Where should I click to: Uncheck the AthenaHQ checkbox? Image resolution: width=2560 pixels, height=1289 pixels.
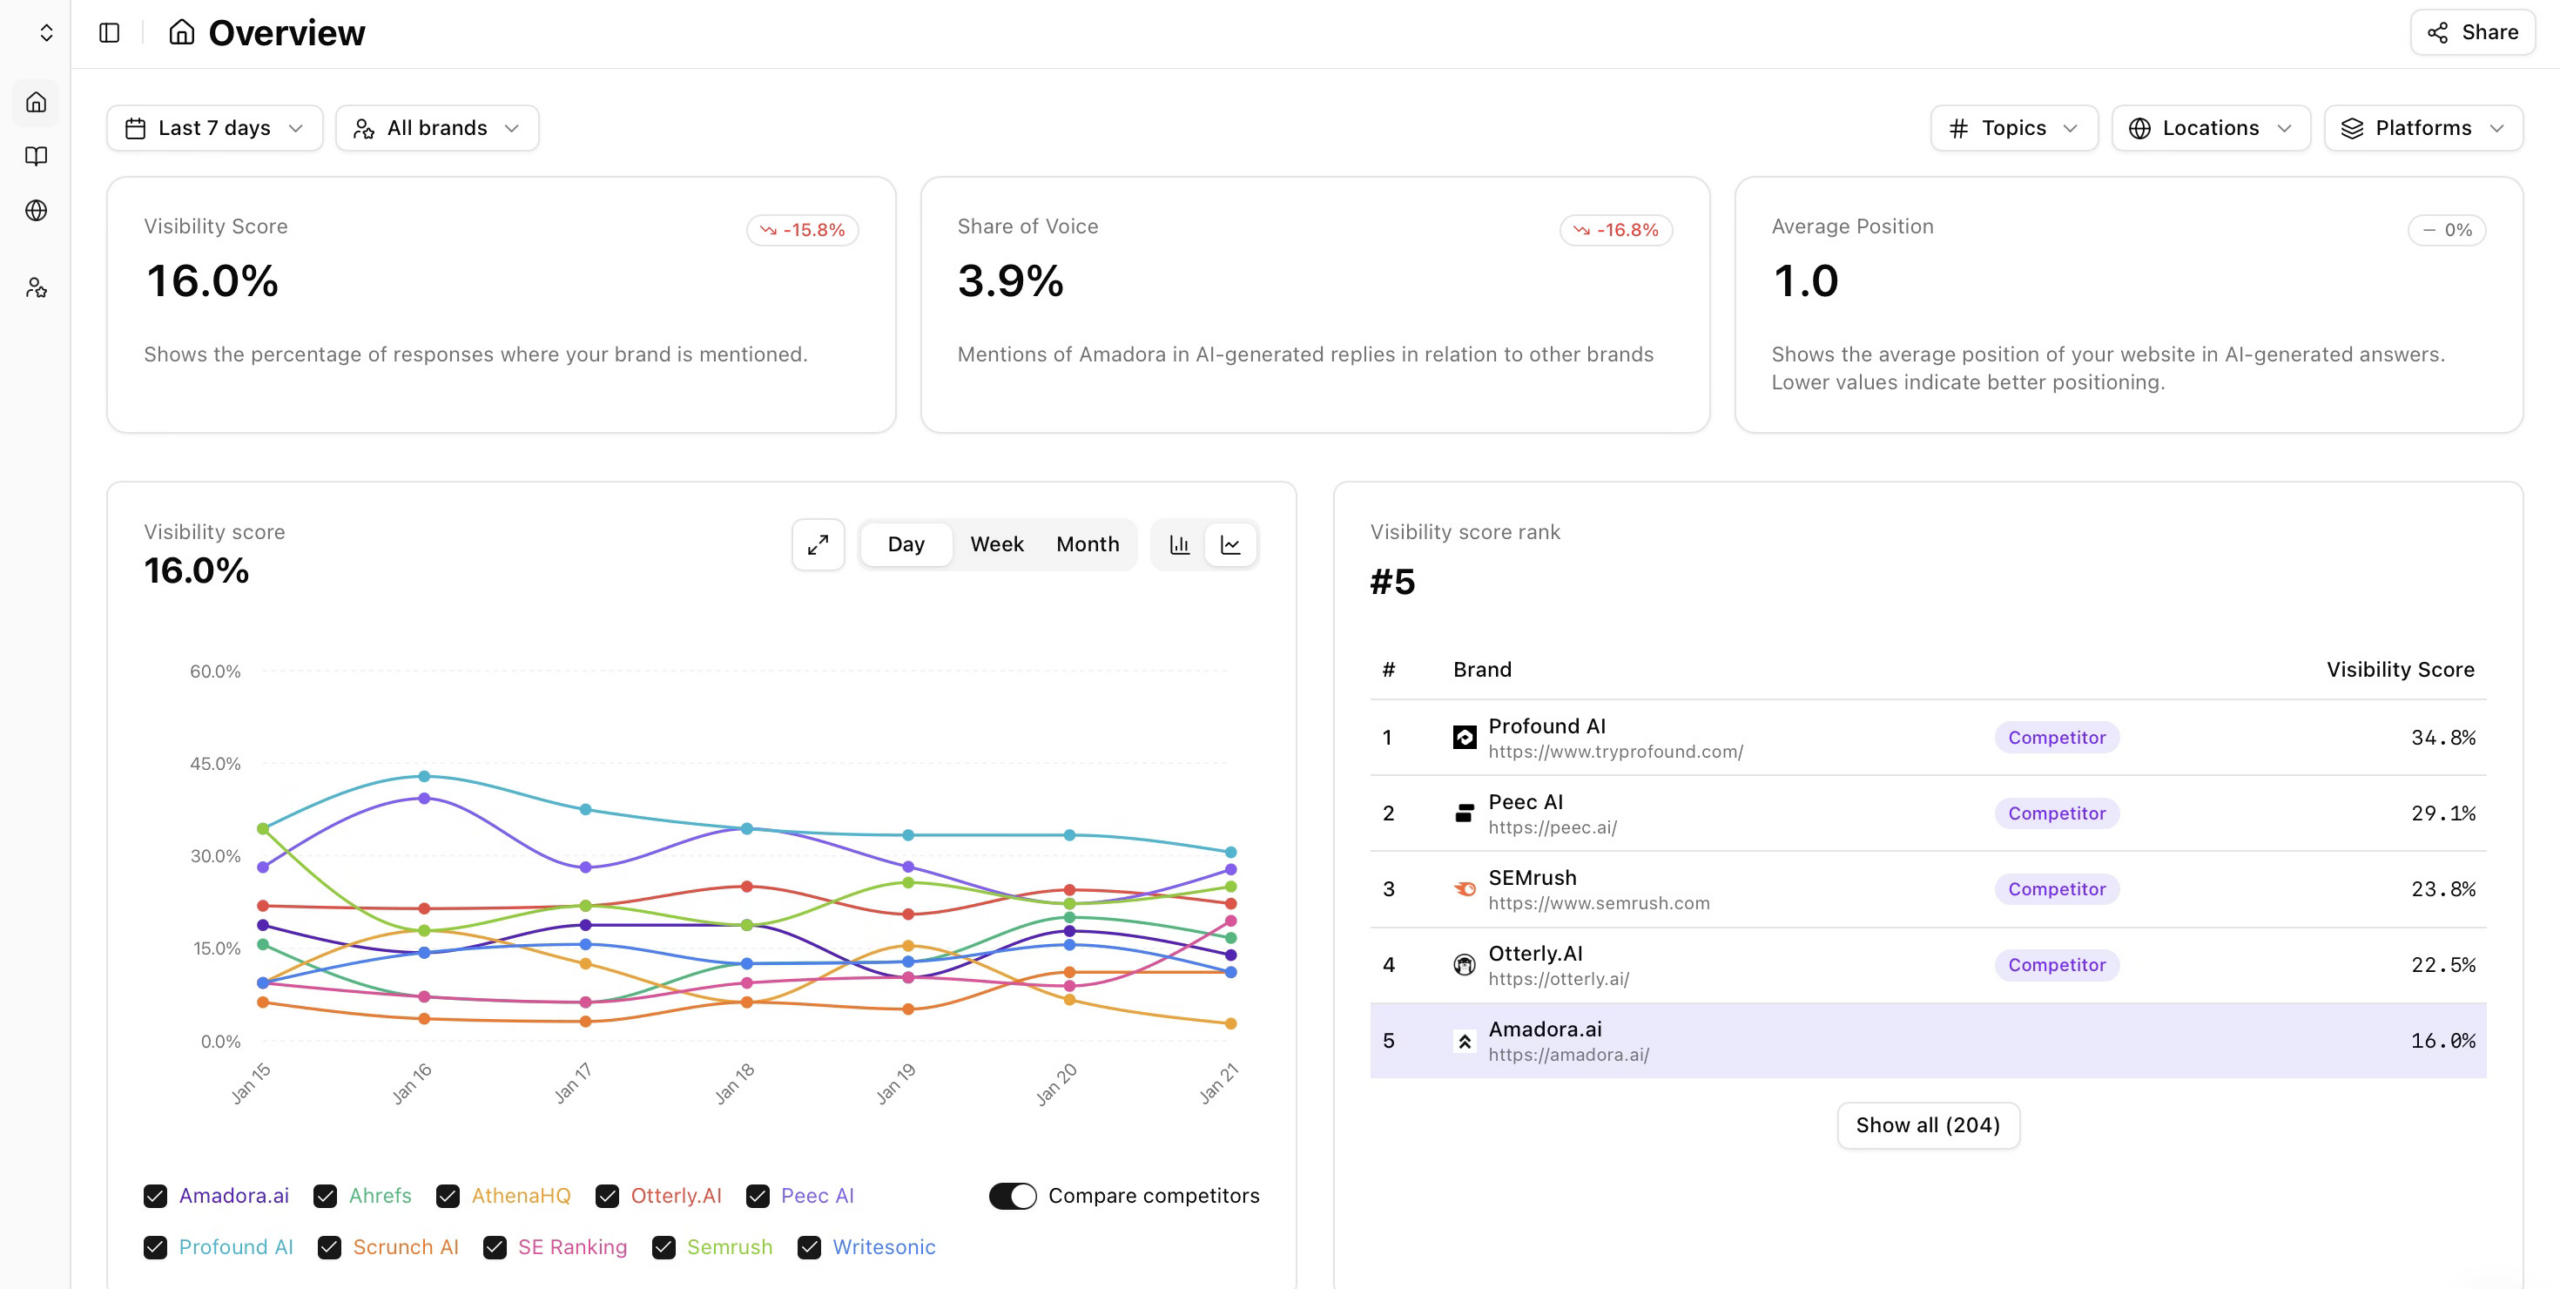448,1195
